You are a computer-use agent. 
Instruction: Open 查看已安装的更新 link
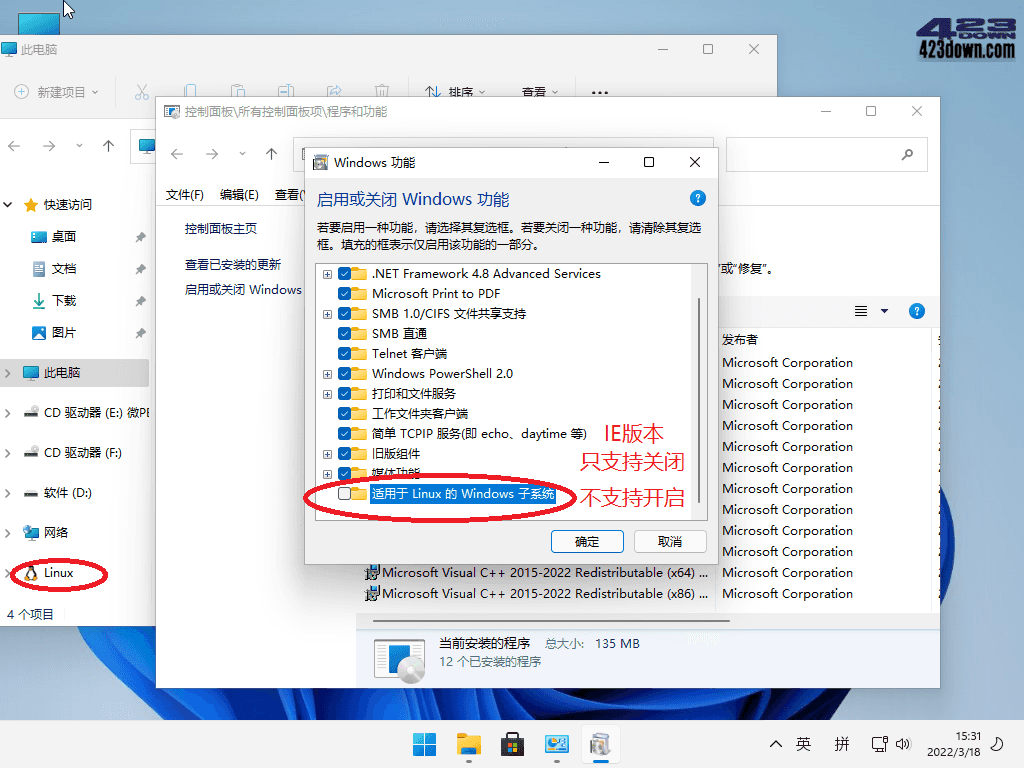point(232,264)
